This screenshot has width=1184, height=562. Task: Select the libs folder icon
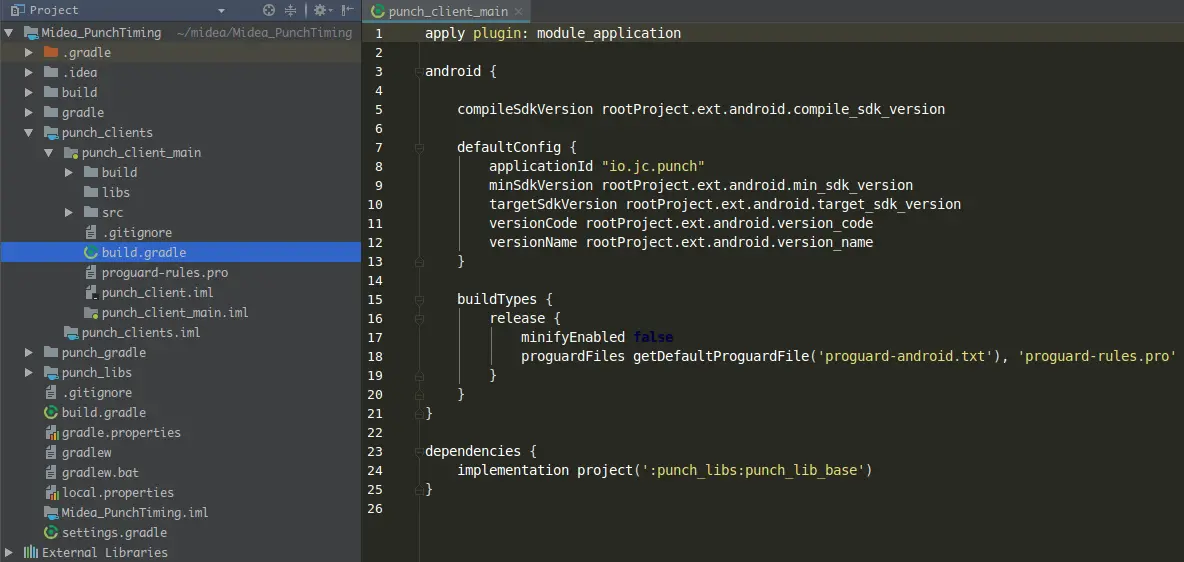[x=91, y=192]
